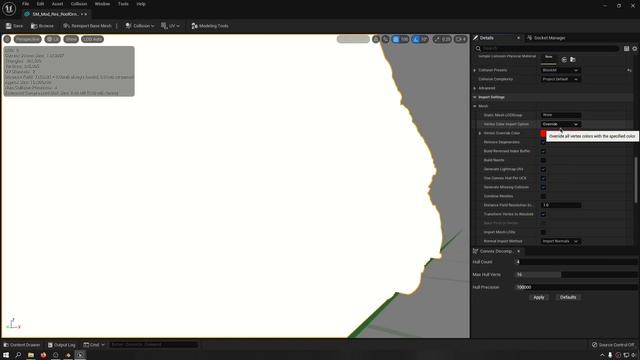This screenshot has width=640, height=360.
Task: Click the camera speed icon
Action: [x=460, y=39]
